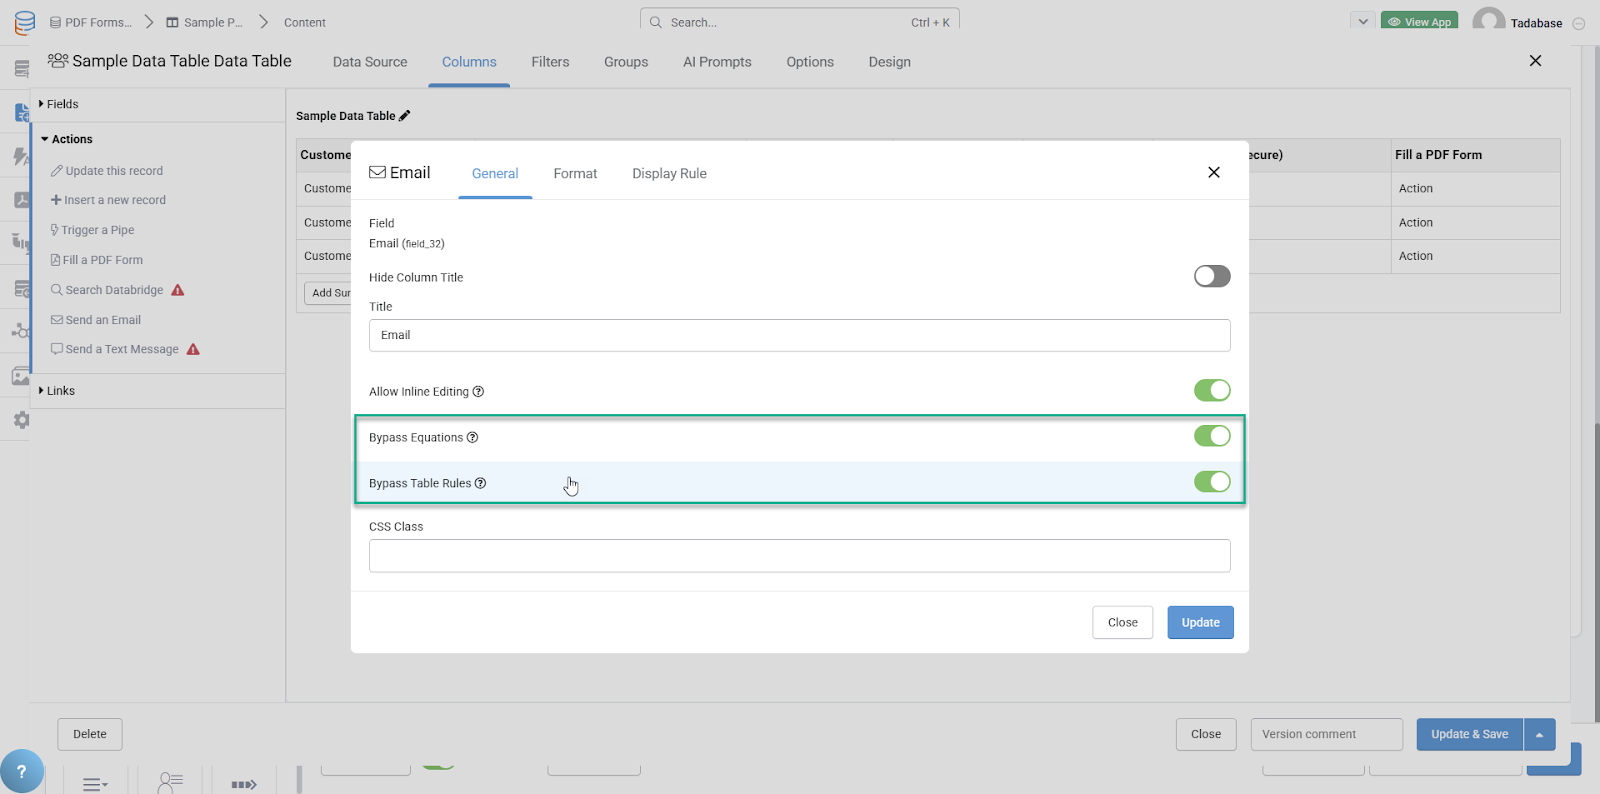Add the Insert a new record action
1600x794 pixels.
pos(108,200)
